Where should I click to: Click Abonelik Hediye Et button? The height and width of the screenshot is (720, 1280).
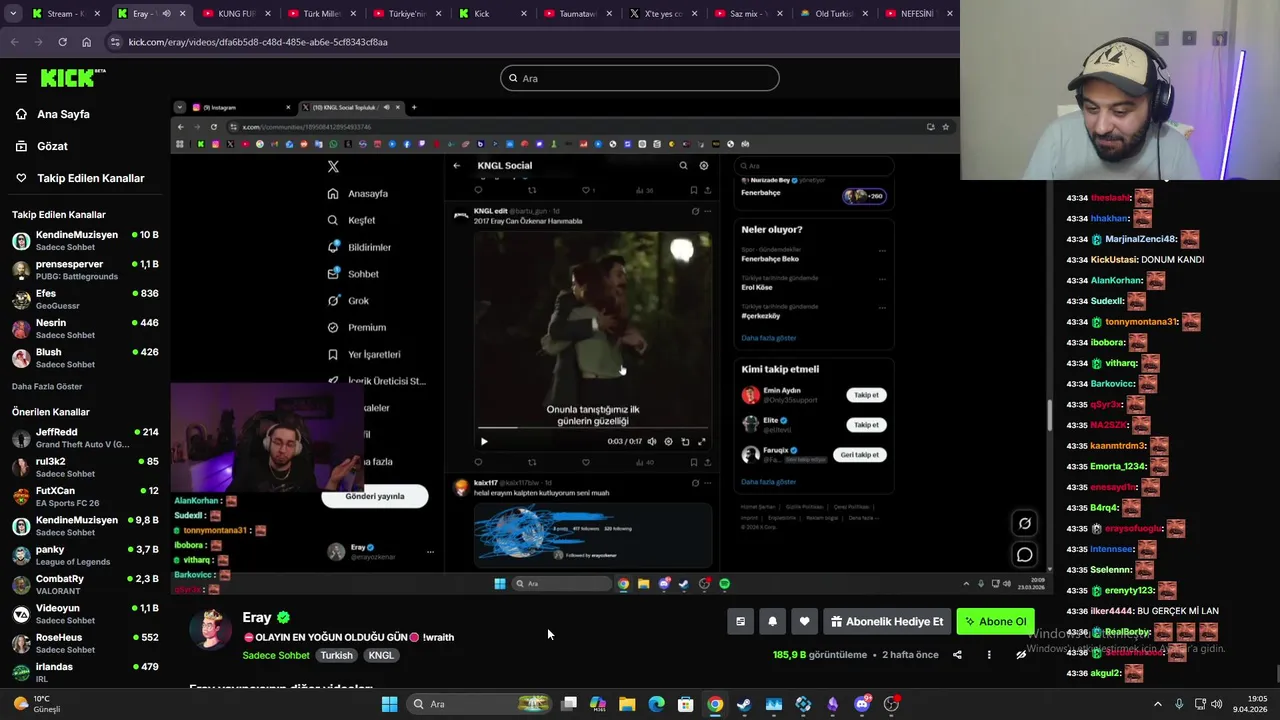pos(887,621)
